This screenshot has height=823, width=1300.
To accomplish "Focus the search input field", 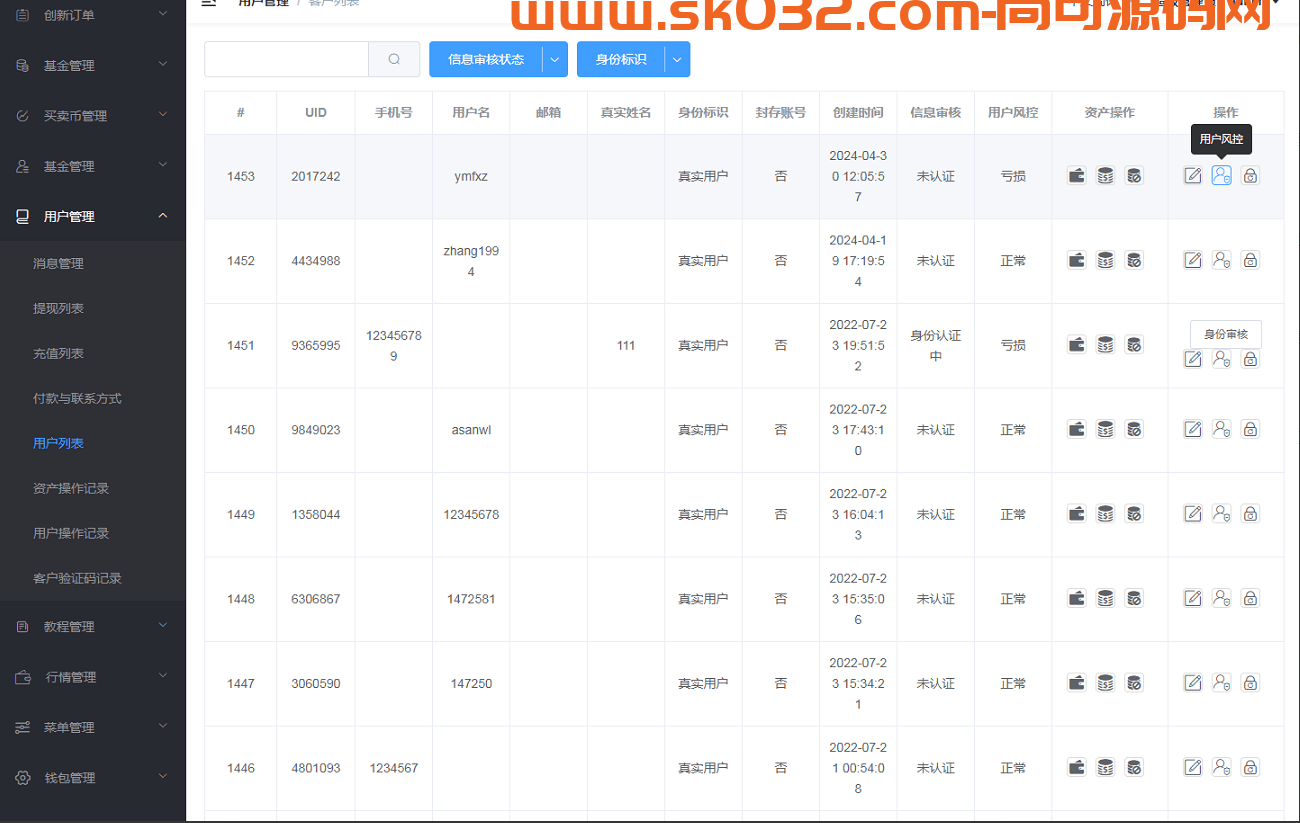I will tap(286, 59).
